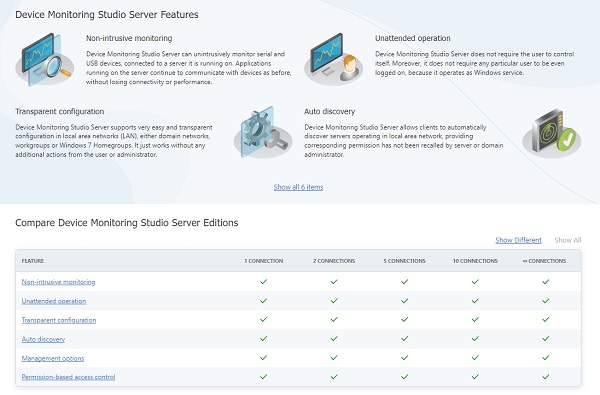This screenshot has width=600, height=395.
Task: Click Management options checkmark under 2 CONNECTIONS
Action: [x=334, y=357]
